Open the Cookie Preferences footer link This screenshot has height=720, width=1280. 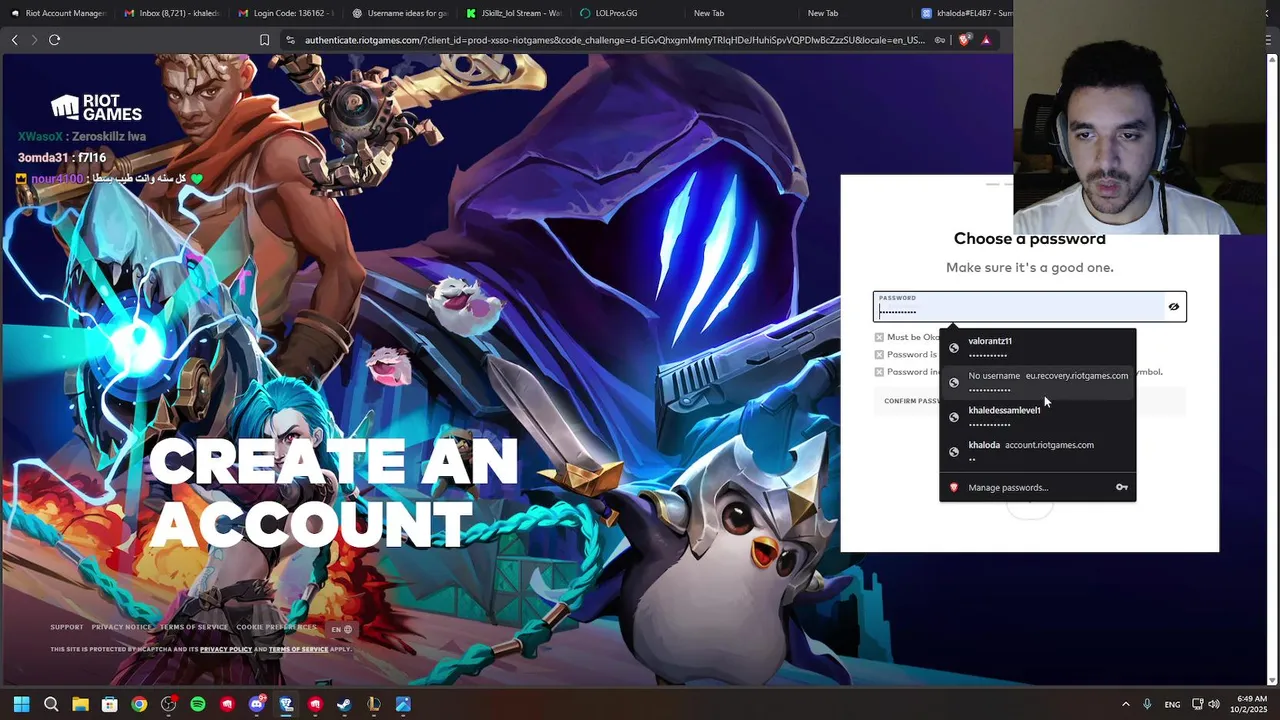[x=276, y=627]
